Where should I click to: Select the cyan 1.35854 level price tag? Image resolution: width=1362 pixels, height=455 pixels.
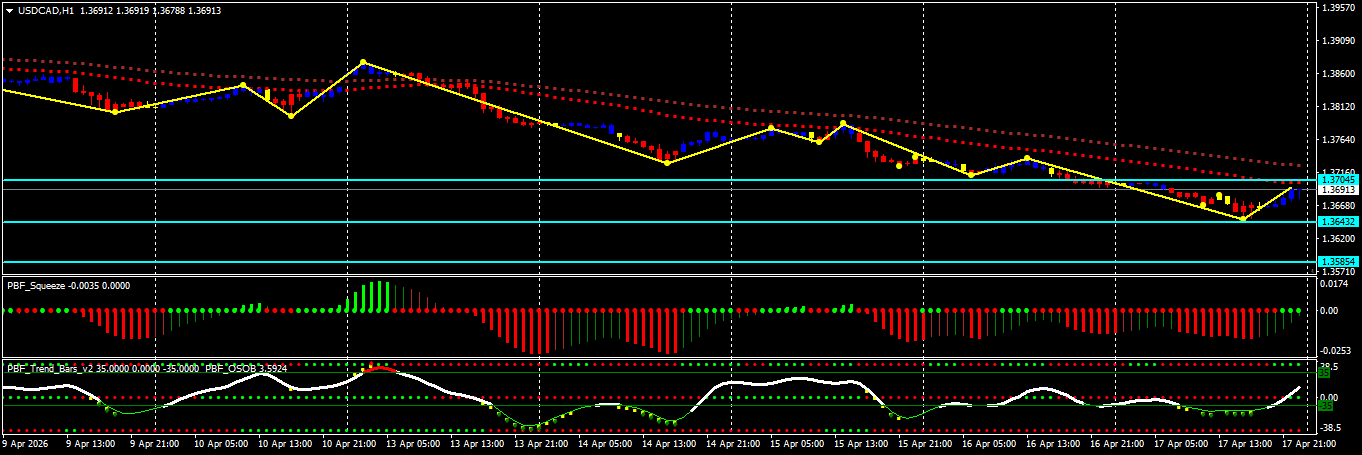1337,261
